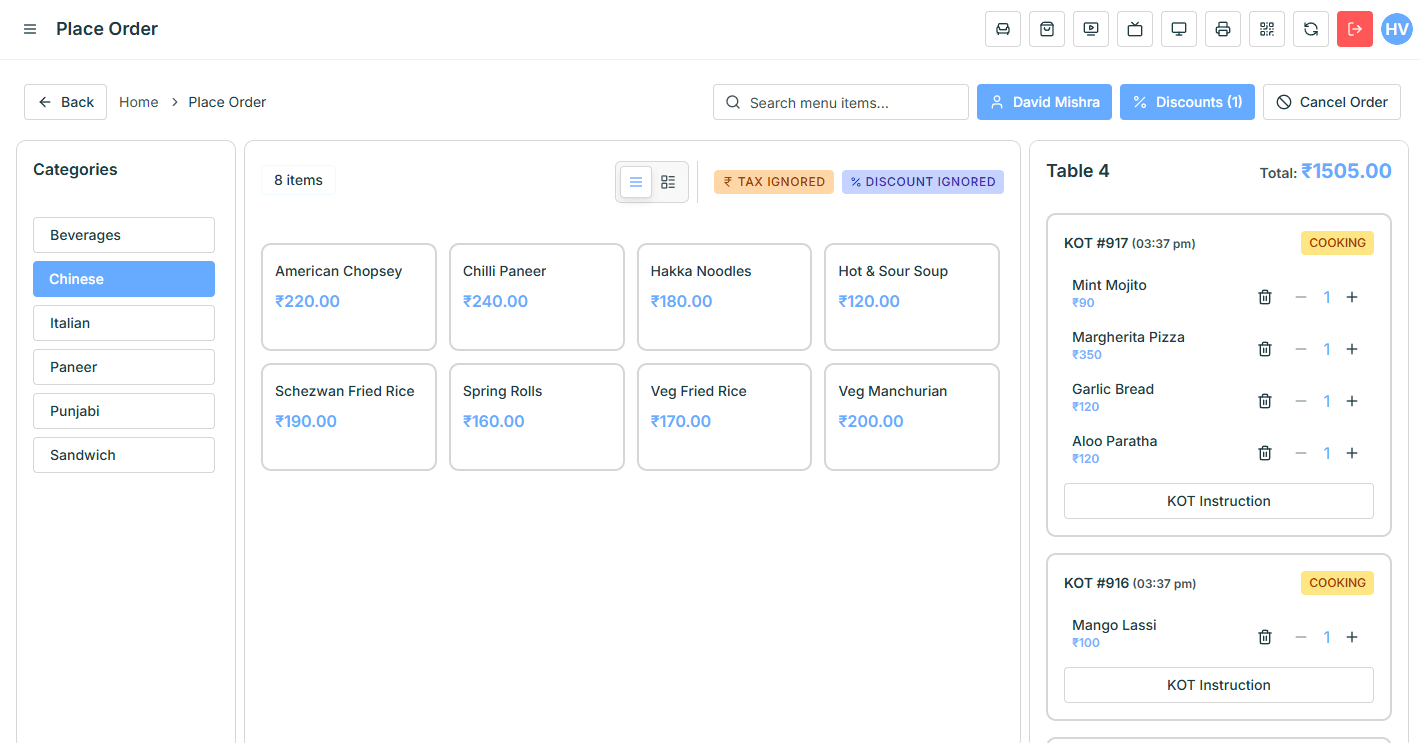The width and height of the screenshot is (1421, 743).
Task: Open the Discounts (1) button
Action: 1187,102
